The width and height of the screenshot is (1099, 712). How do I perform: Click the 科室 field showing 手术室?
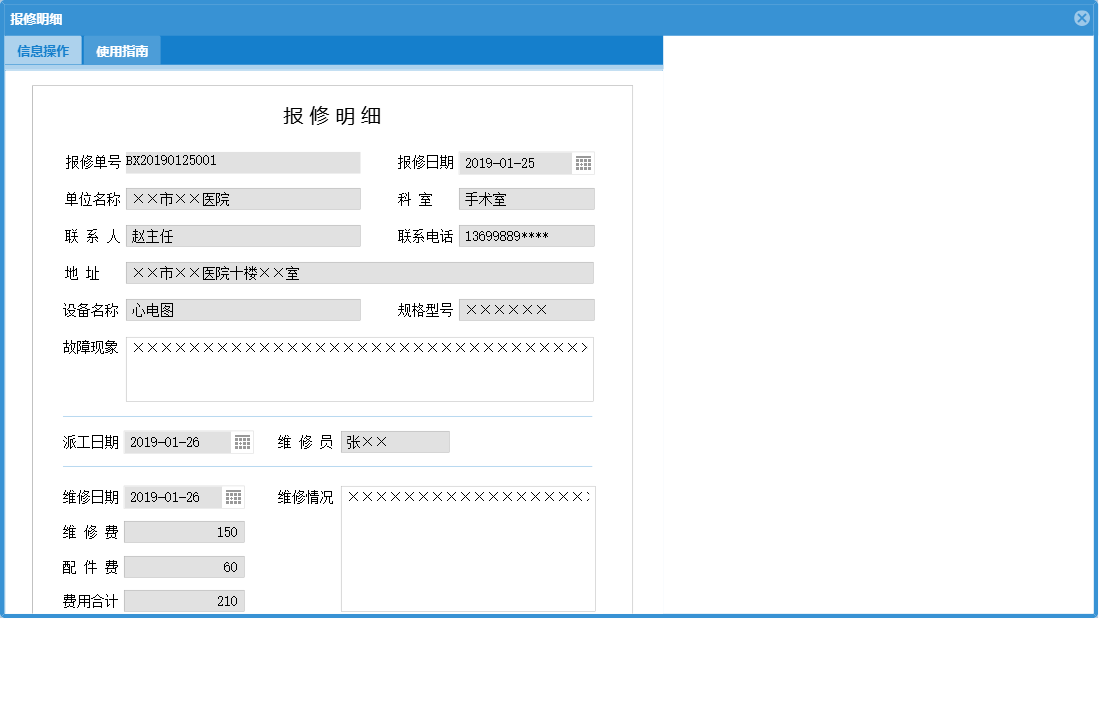(526, 198)
